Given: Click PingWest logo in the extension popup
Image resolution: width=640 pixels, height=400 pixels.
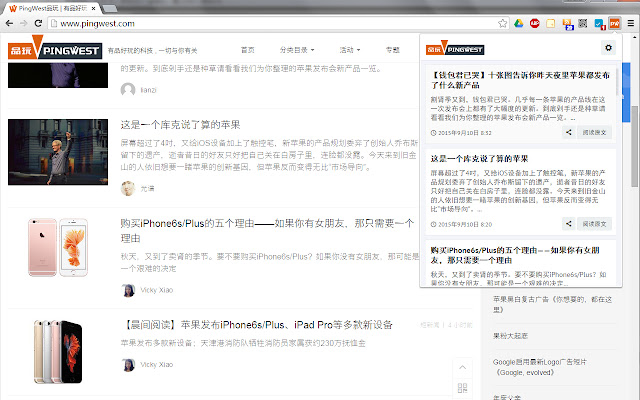Looking at the screenshot, I should [x=455, y=49].
